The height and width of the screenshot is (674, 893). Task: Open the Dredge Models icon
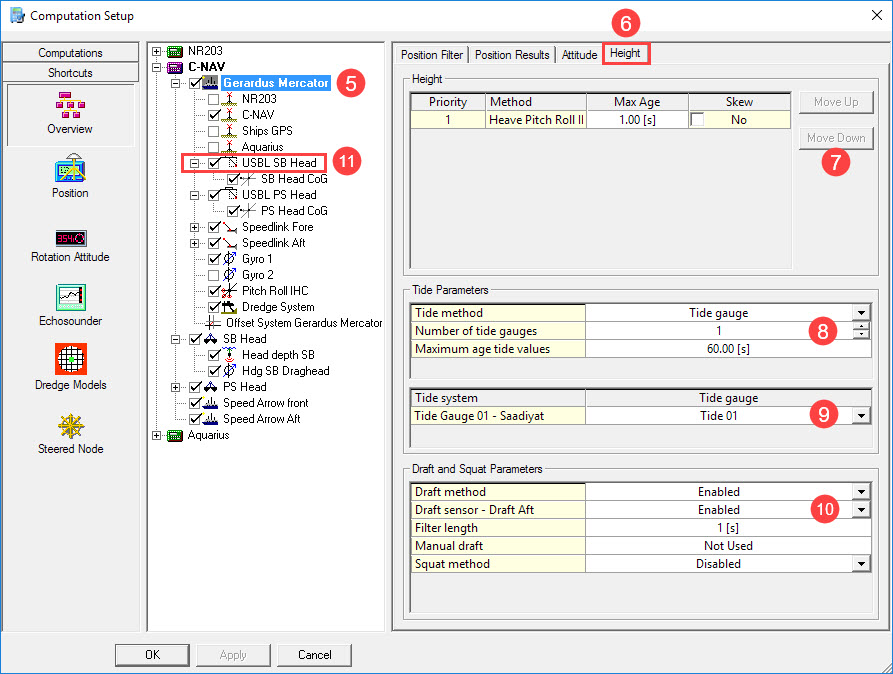point(70,360)
